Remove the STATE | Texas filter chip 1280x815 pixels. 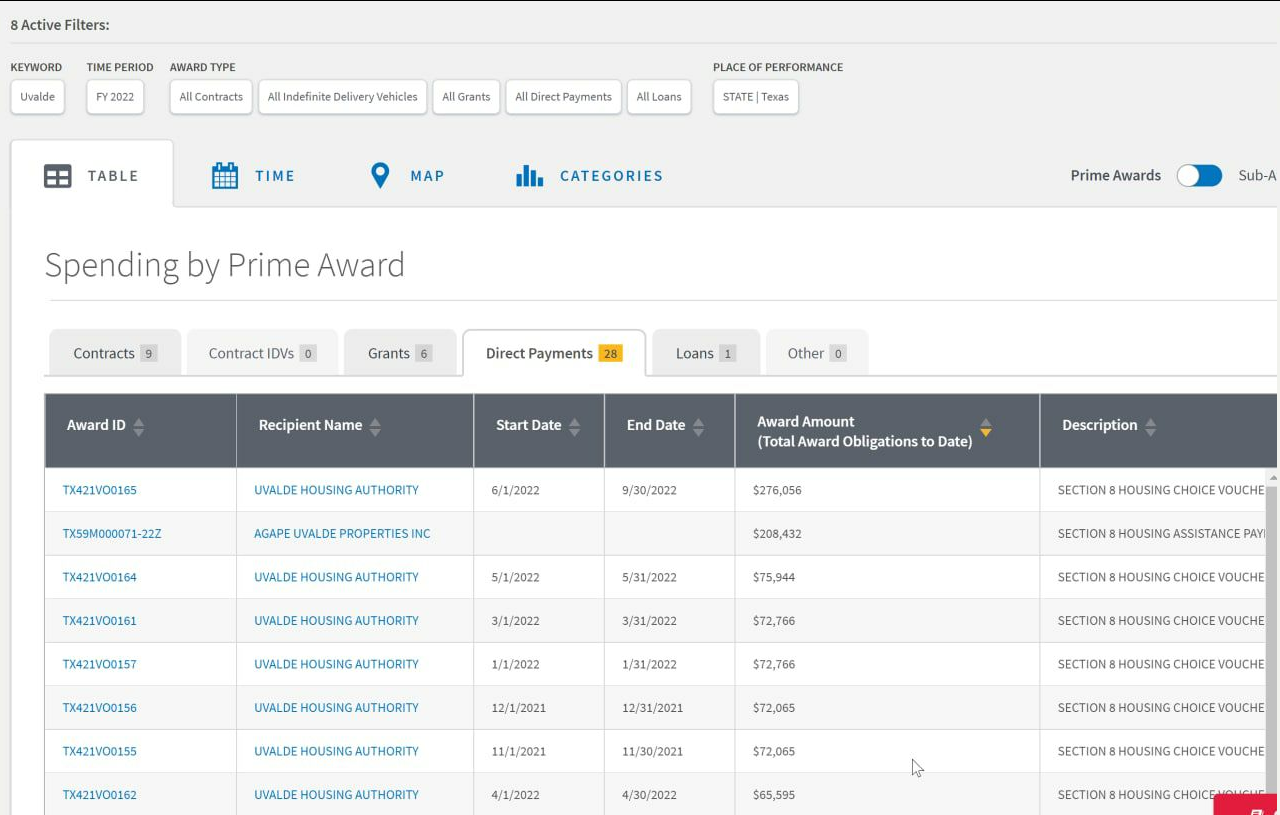[756, 97]
